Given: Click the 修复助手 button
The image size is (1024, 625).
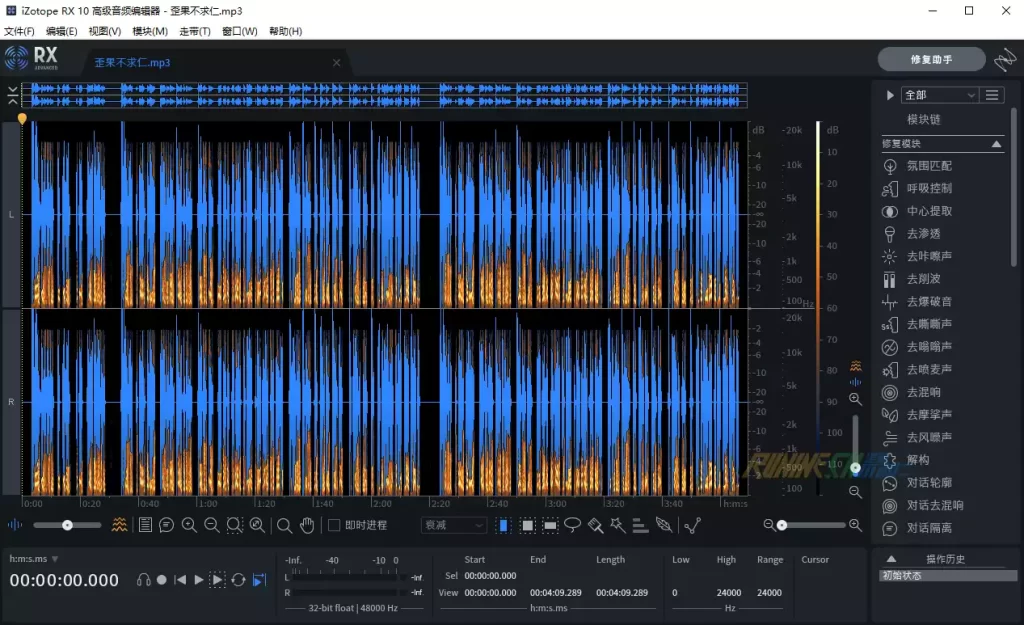Looking at the screenshot, I should [931, 60].
